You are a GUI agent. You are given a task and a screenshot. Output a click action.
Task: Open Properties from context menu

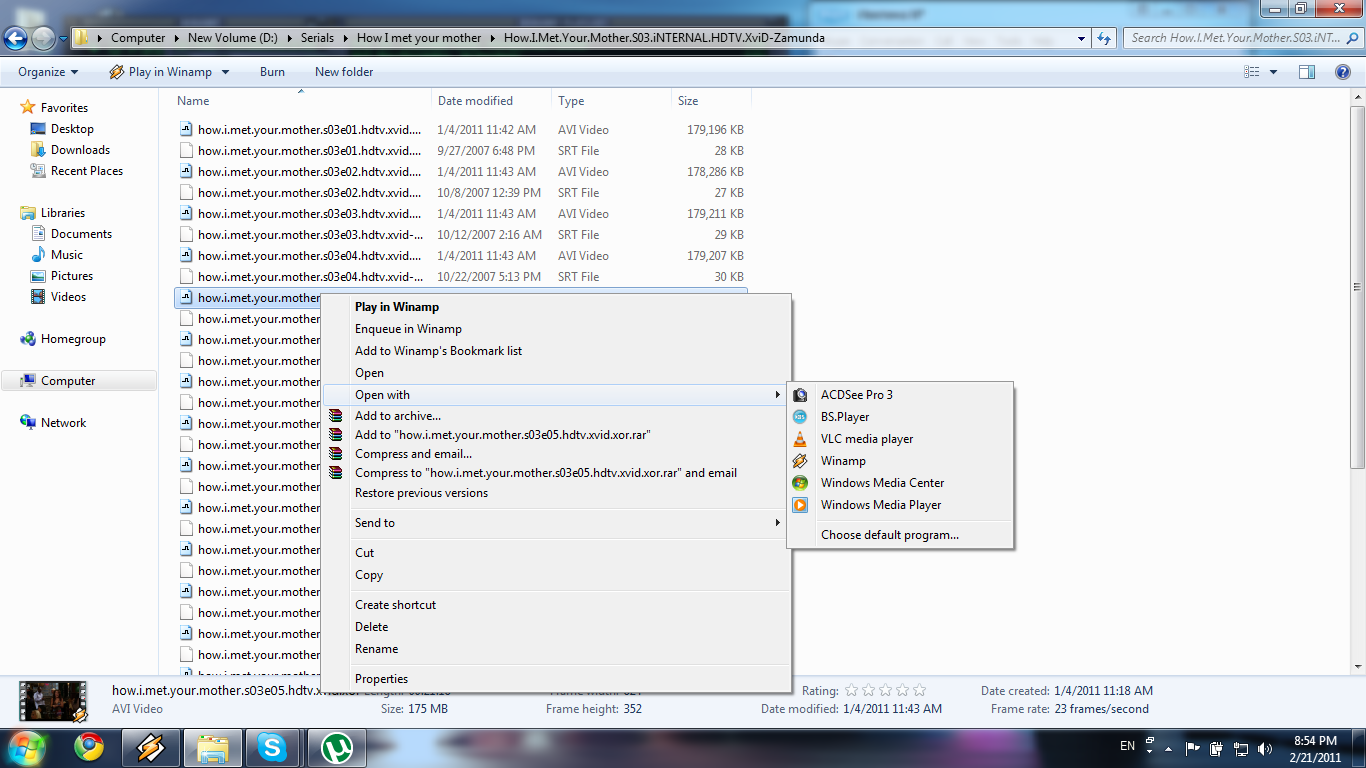[x=555, y=679]
